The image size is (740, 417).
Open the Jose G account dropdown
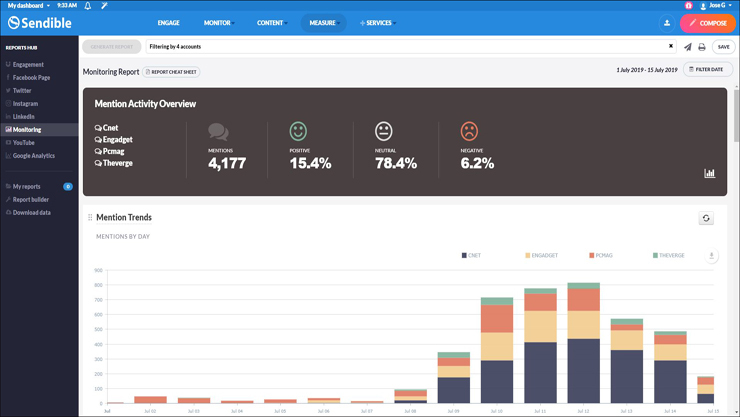(715, 6)
